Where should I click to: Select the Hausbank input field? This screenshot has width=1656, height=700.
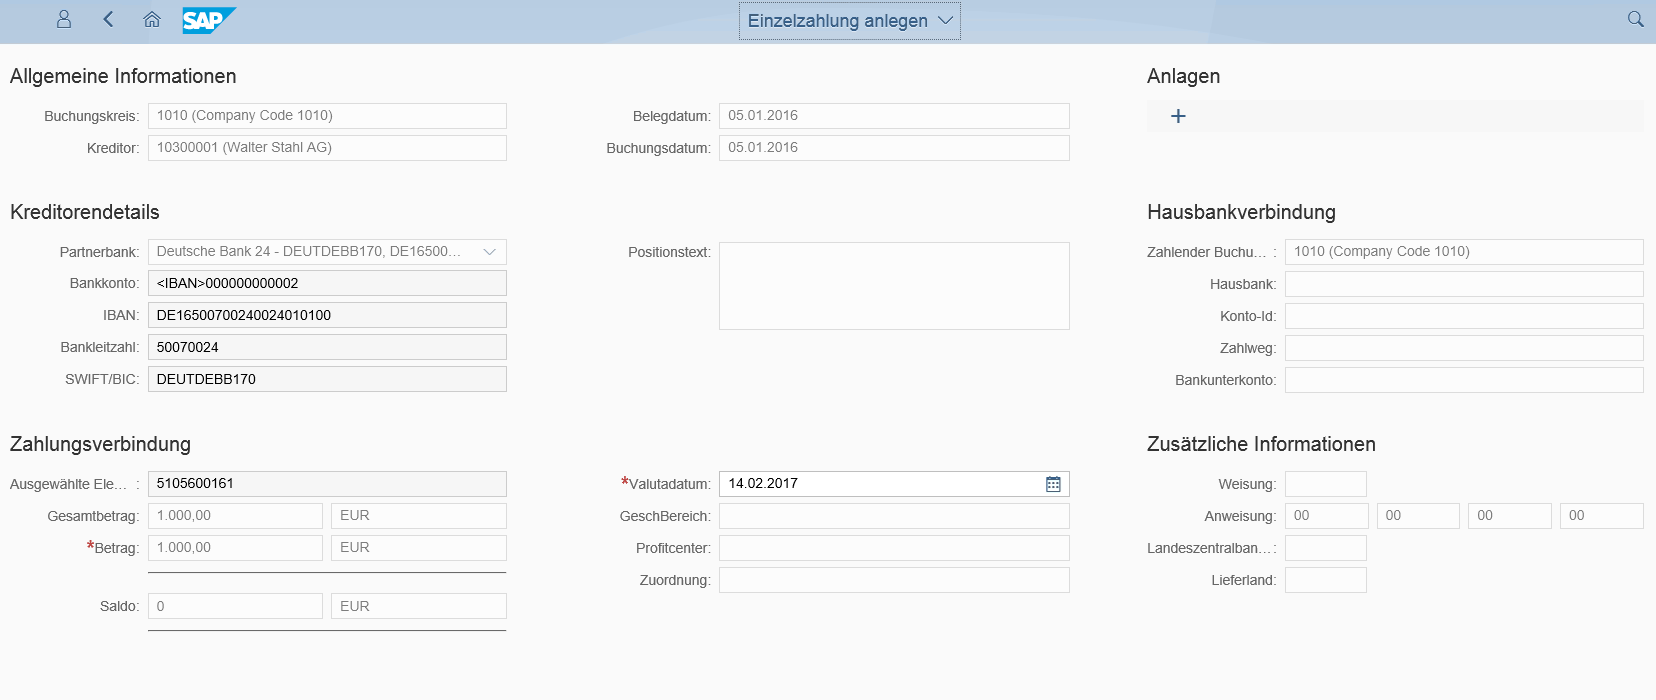point(1463,284)
